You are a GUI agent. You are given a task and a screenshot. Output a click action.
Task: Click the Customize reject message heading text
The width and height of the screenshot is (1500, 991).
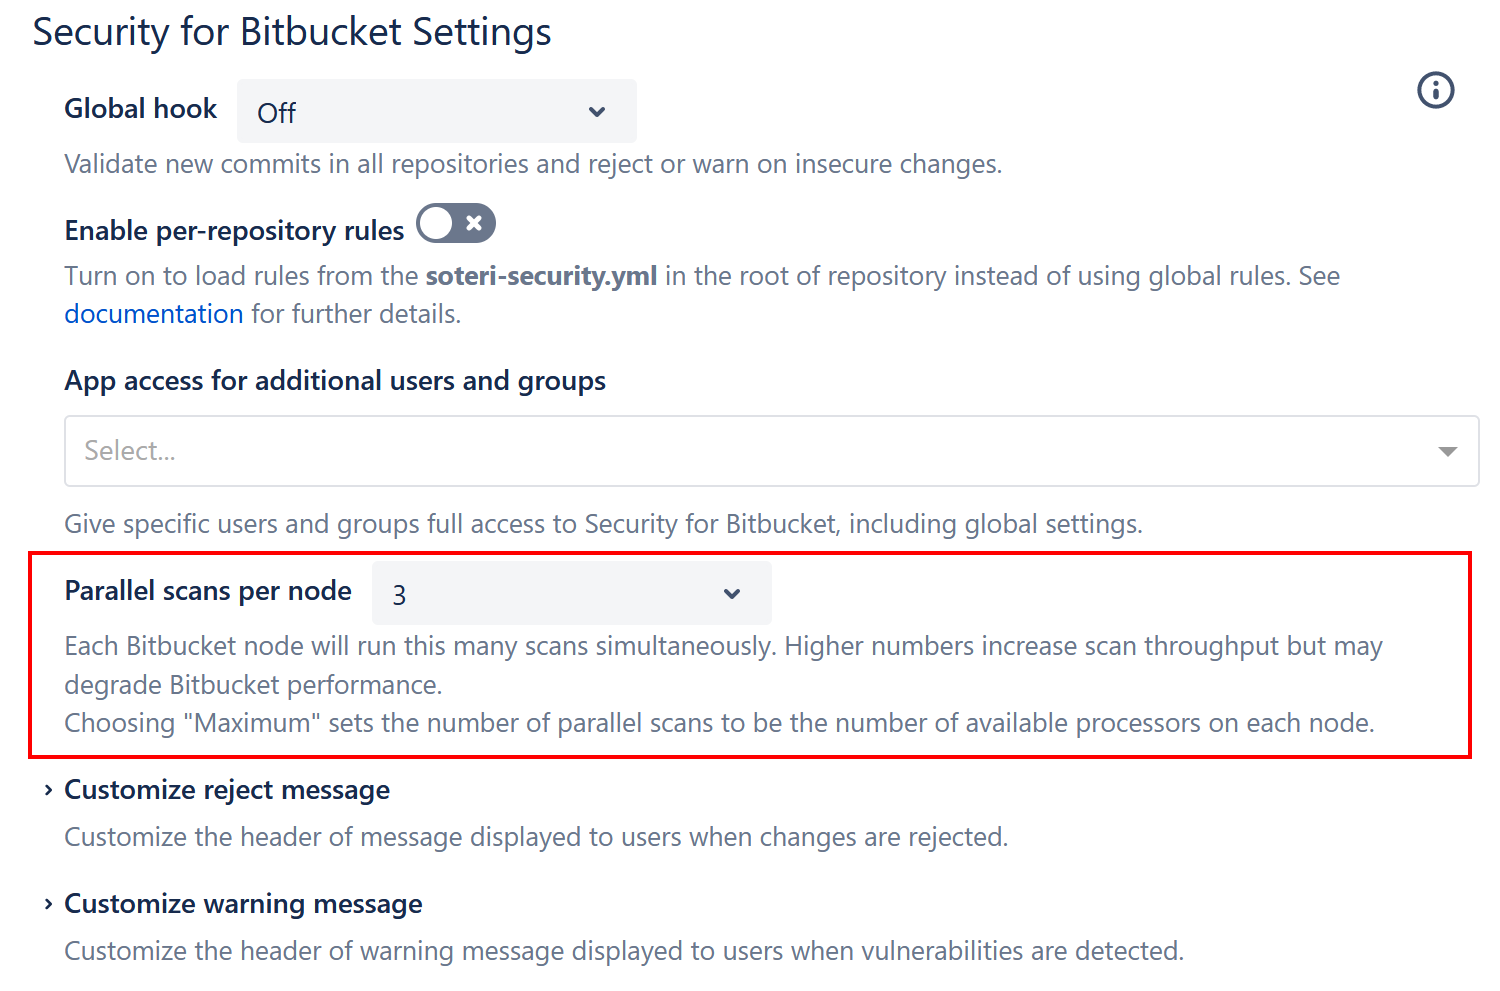[227, 790]
